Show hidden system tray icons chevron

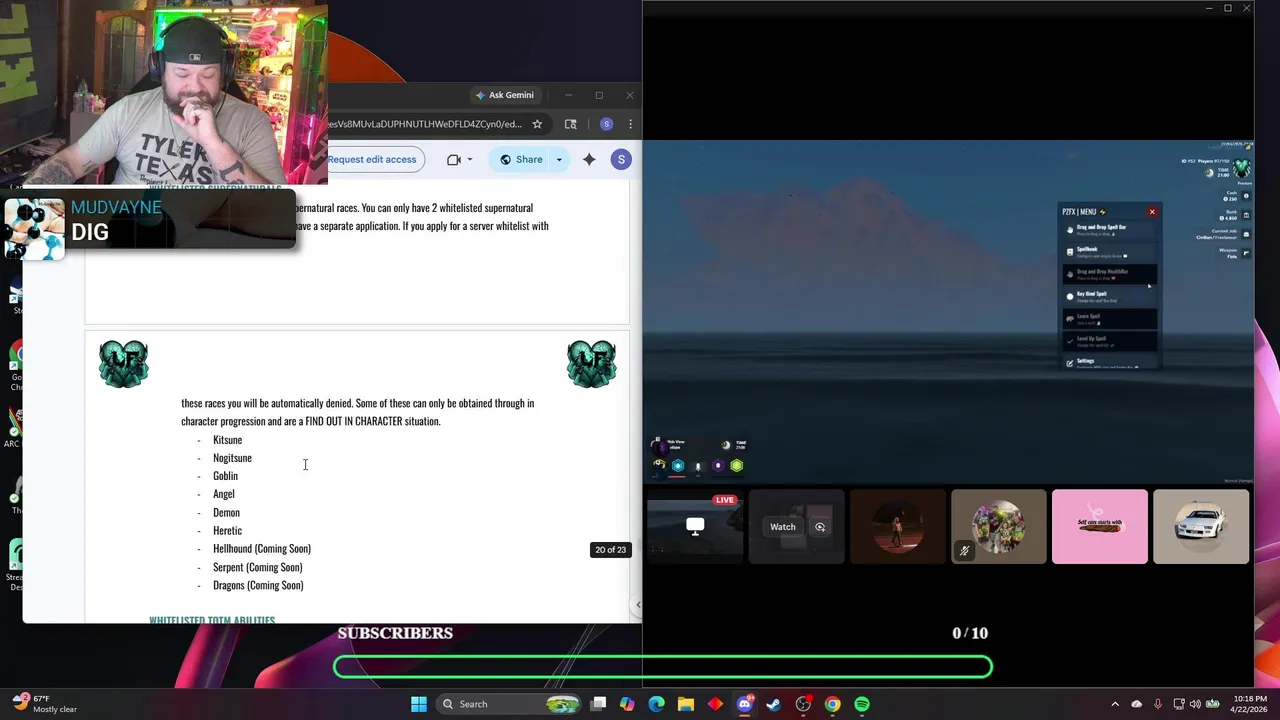pos(1115,704)
